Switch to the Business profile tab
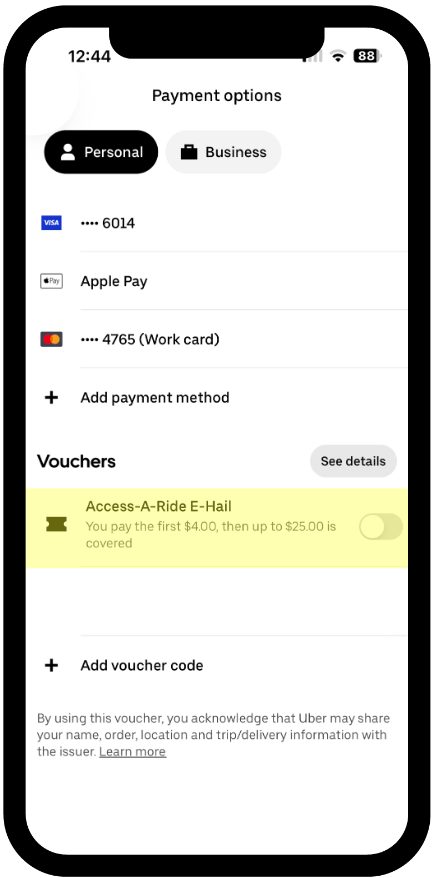 pos(223,152)
